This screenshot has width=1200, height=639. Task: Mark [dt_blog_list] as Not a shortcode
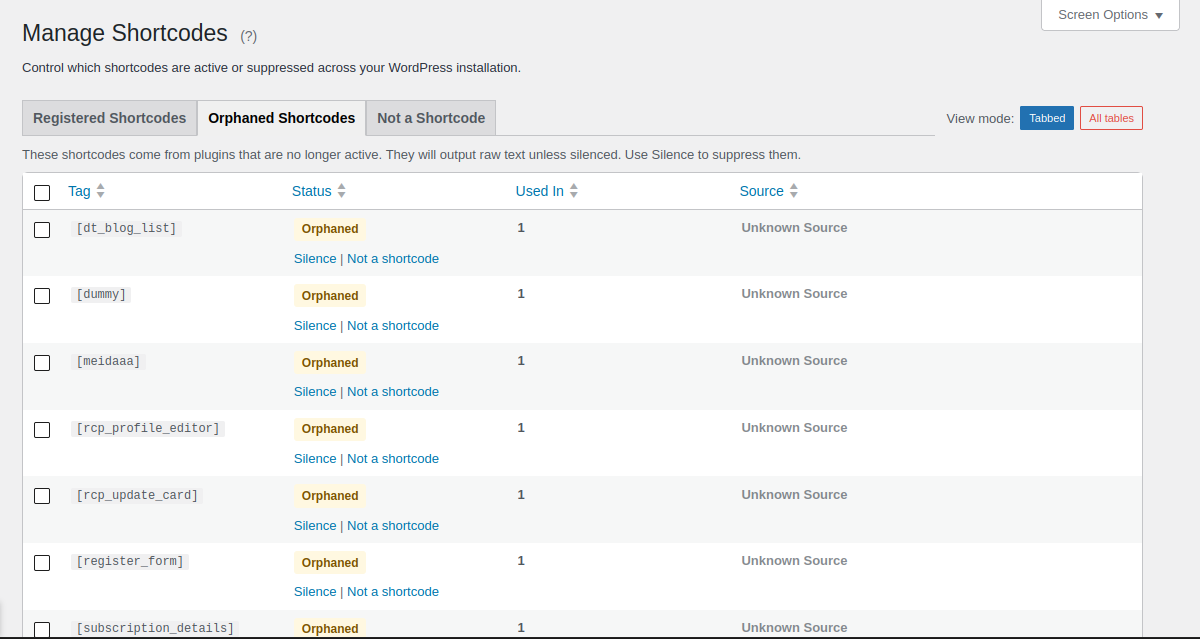click(393, 258)
